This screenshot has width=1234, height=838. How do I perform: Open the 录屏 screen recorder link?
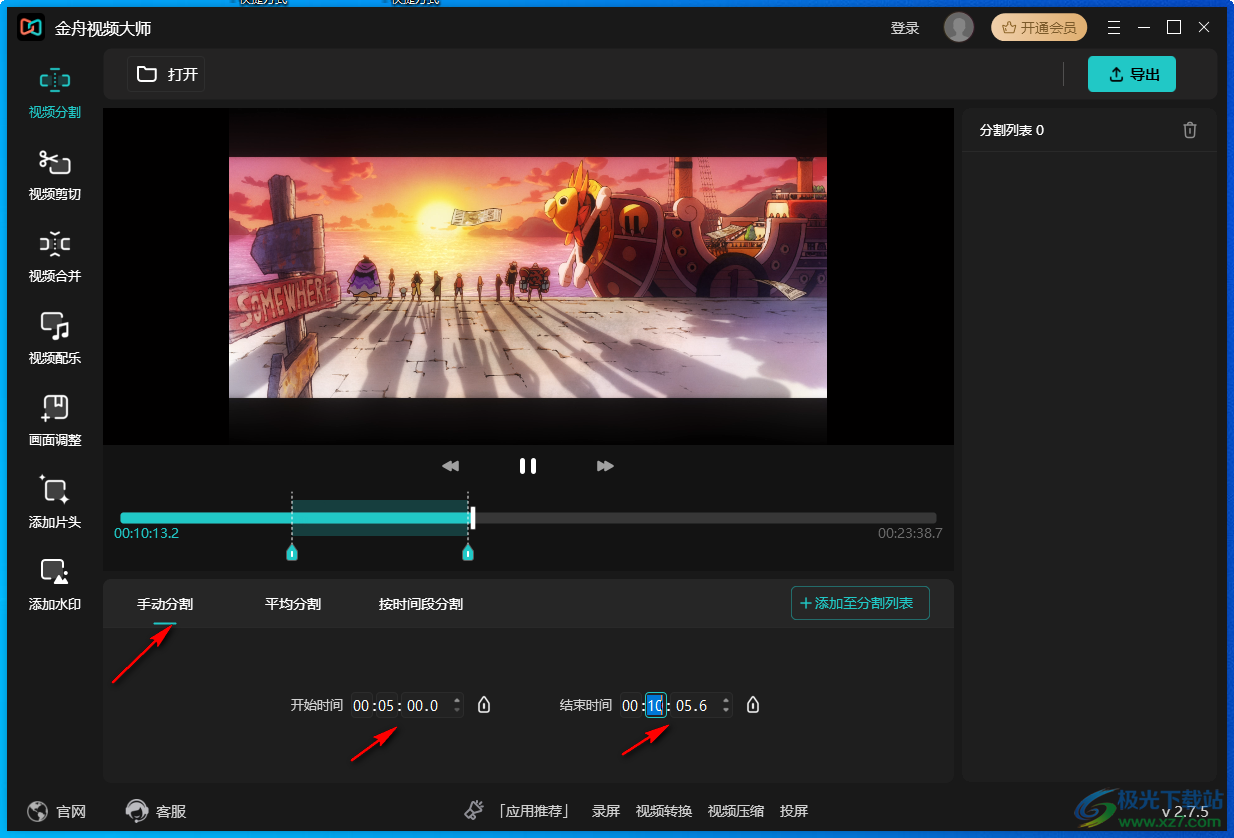(606, 811)
